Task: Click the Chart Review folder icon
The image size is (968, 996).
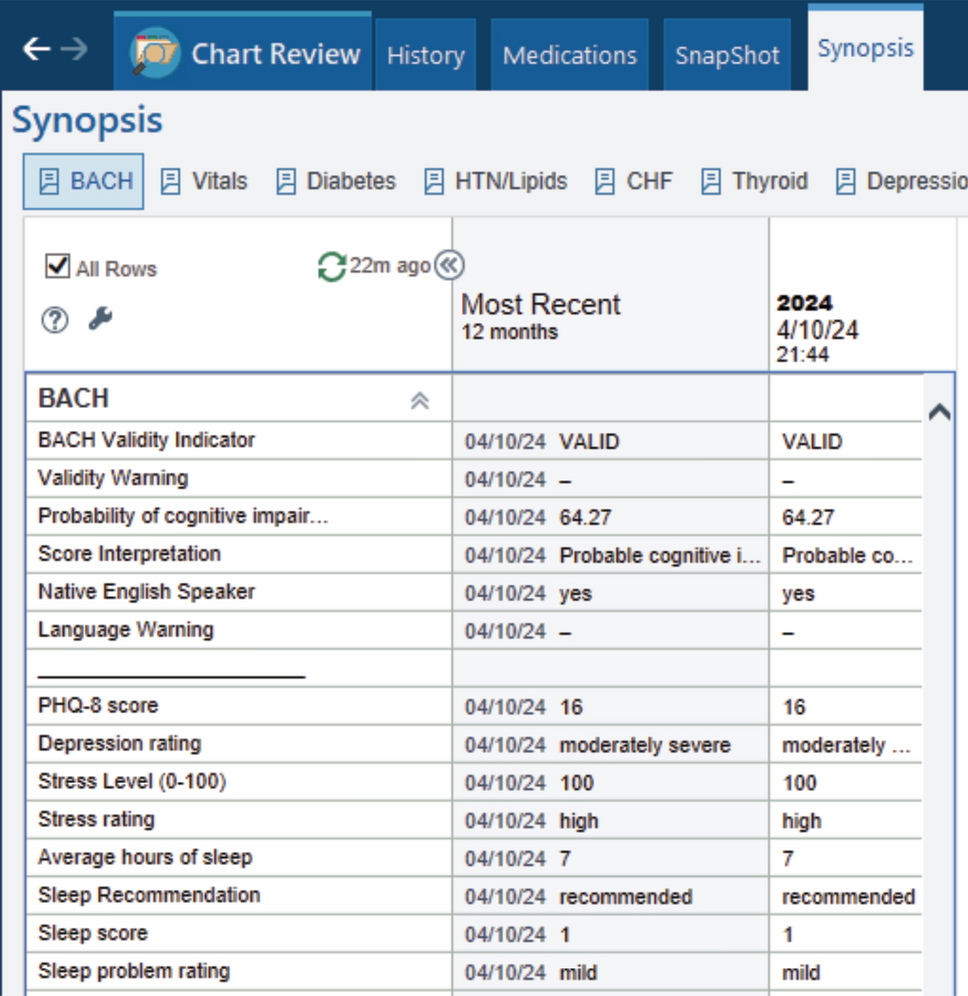Action: [x=156, y=53]
